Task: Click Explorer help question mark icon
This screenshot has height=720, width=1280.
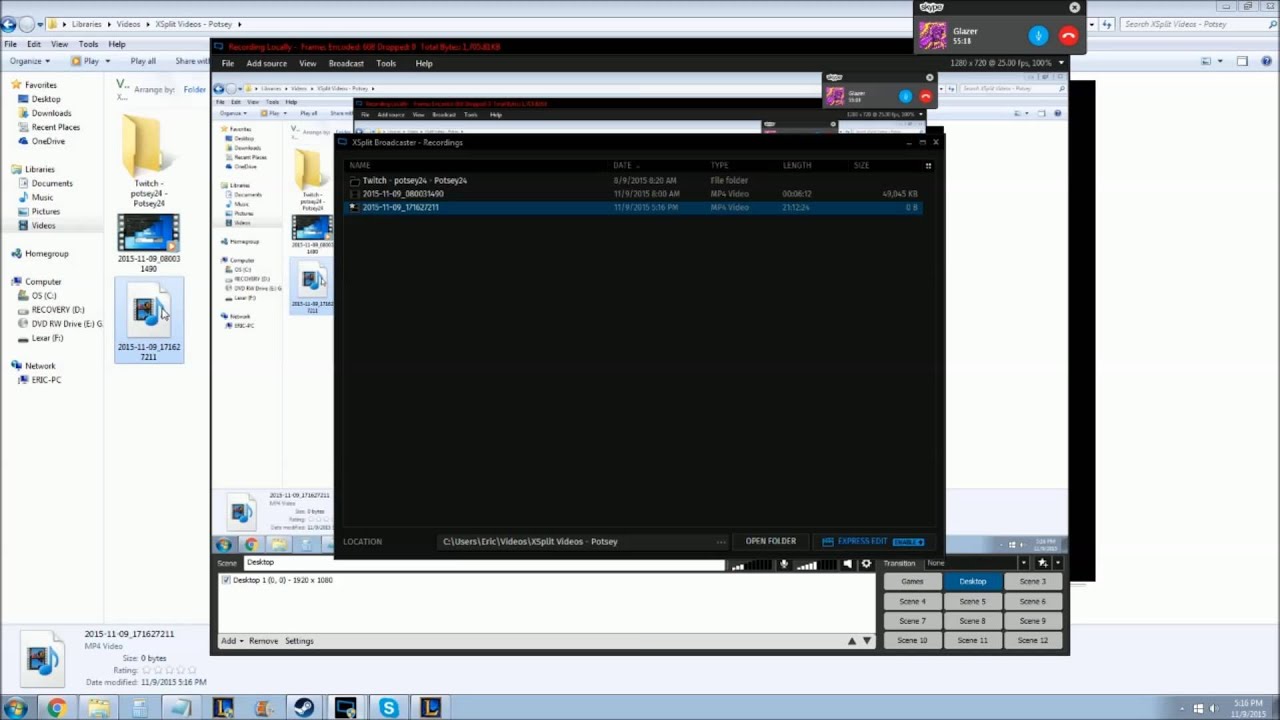Action: tap(1266, 61)
